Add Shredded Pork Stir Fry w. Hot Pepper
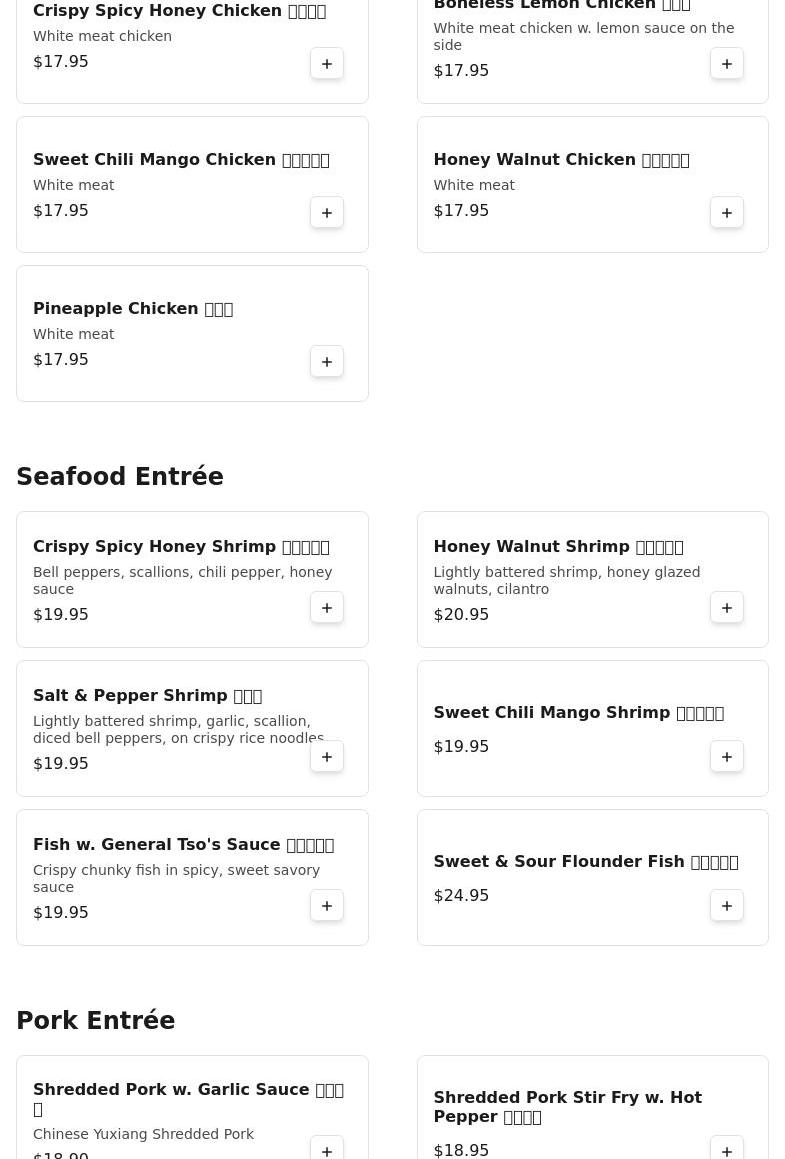785x1159 pixels. 727,1149
